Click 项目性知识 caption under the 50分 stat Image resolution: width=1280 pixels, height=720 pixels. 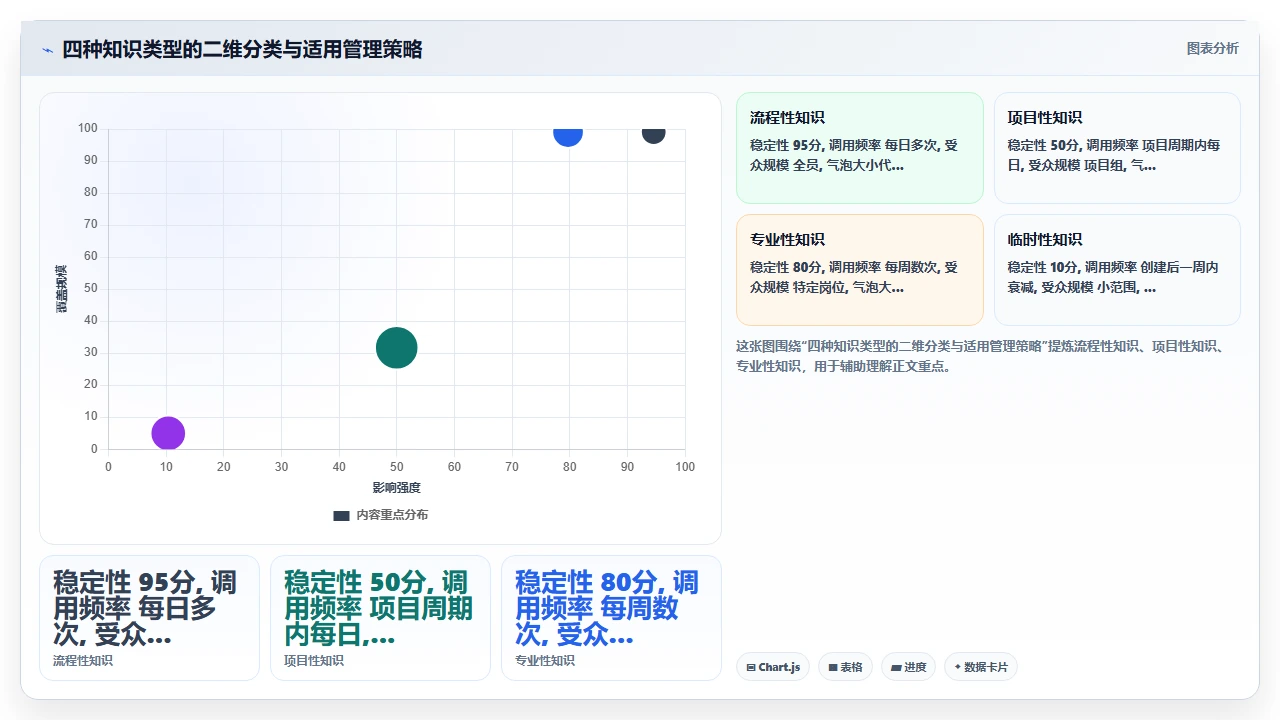point(314,661)
